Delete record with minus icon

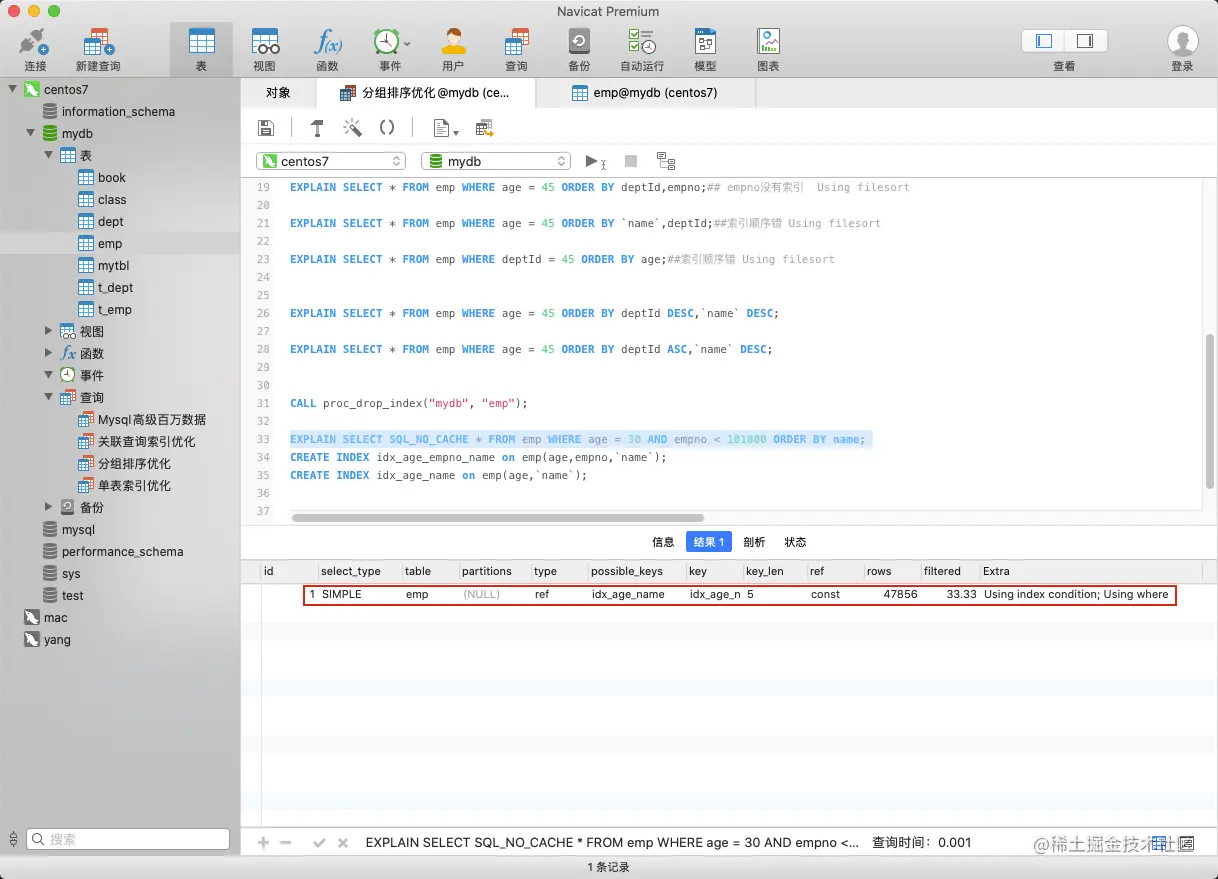click(286, 843)
